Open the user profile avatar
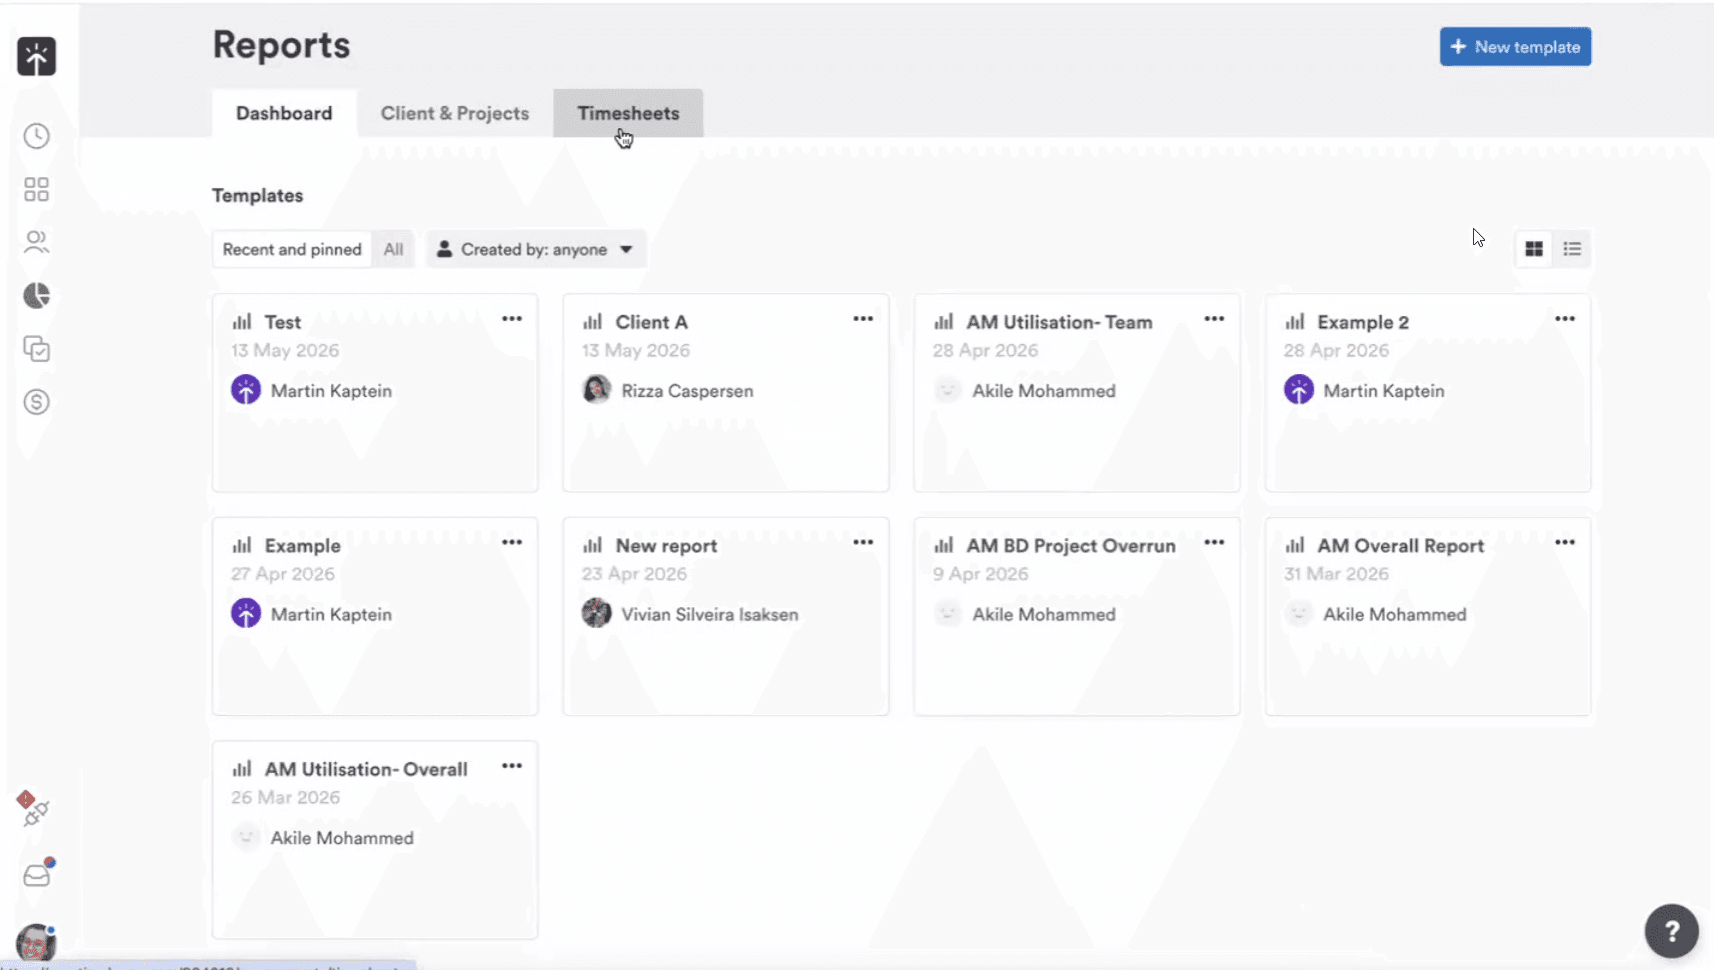Image resolution: width=1714 pixels, height=970 pixels. pos(36,942)
